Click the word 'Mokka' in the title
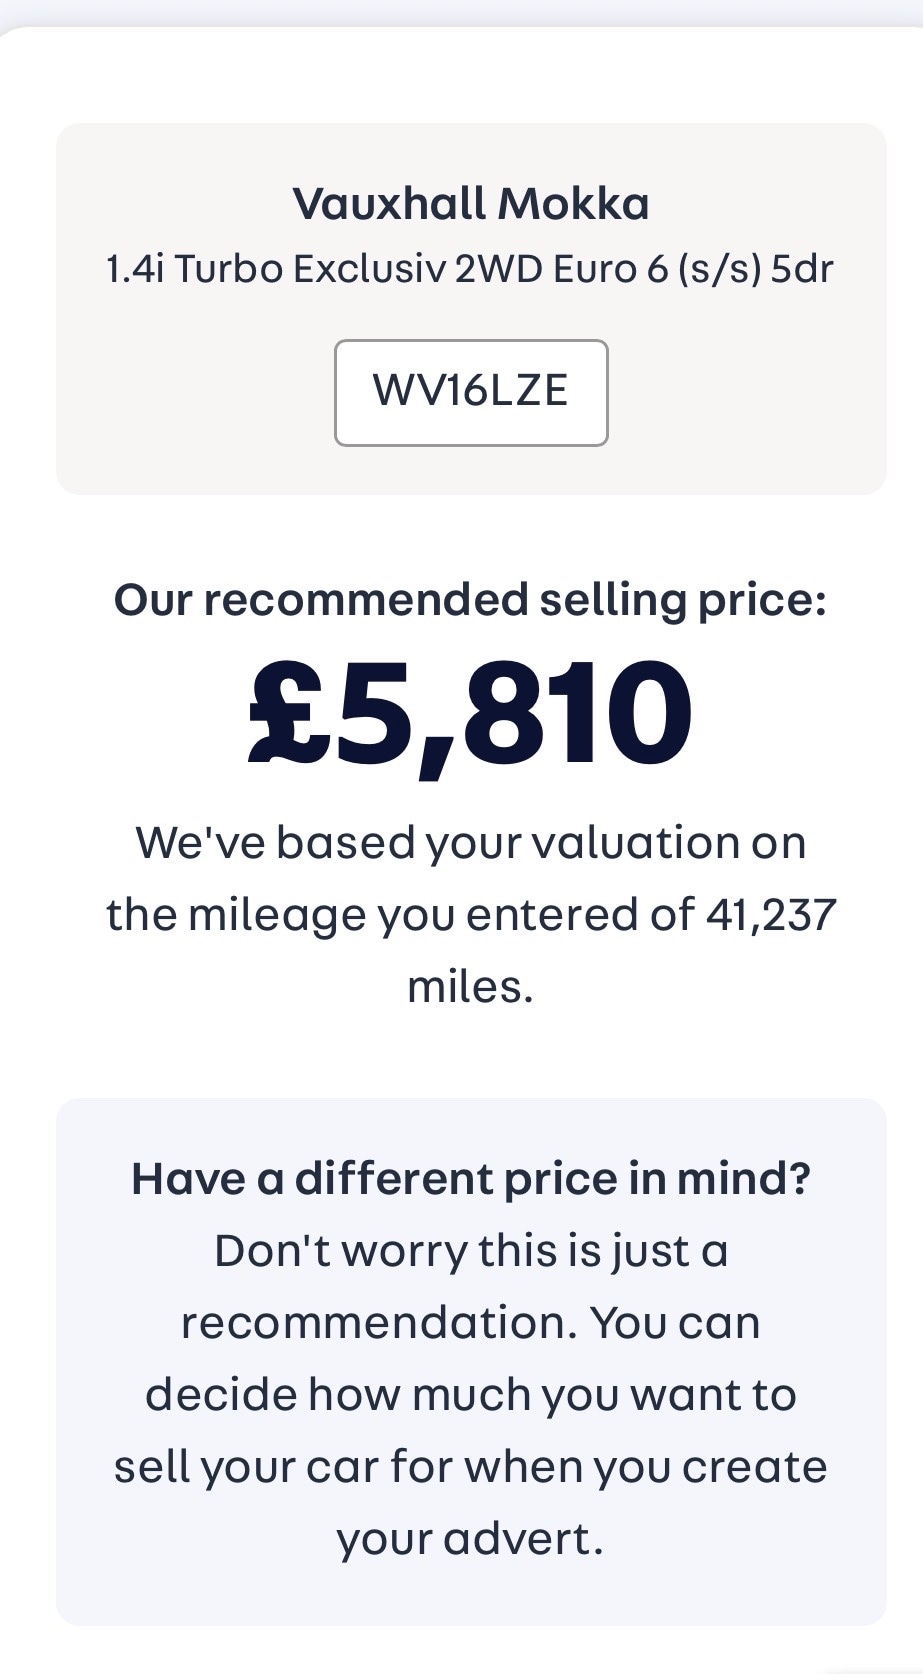 (x=573, y=204)
